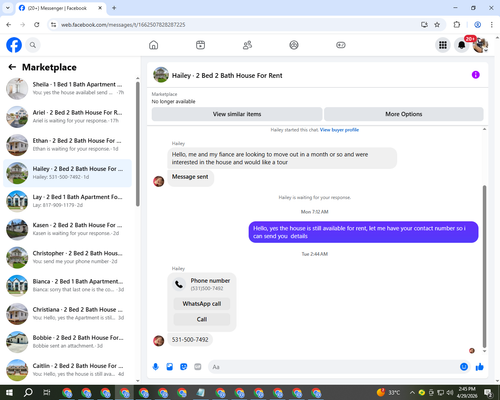500x400 pixels.
Task: Open Windows Task View
Action: tap(47, 393)
